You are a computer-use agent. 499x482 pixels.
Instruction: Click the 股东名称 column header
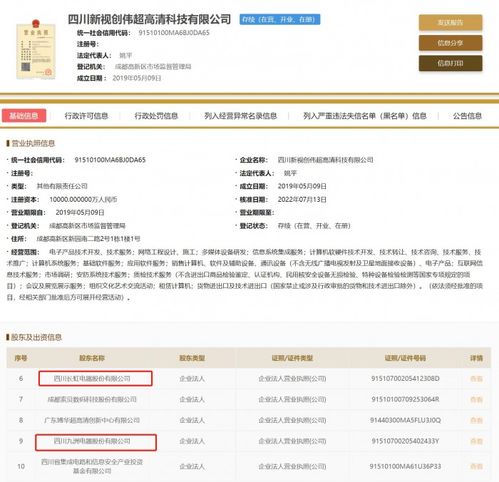tap(92, 358)
